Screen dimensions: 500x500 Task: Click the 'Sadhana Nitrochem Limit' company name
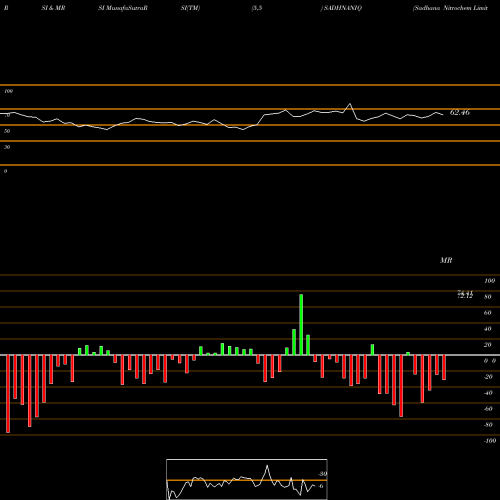click(450, 8)
